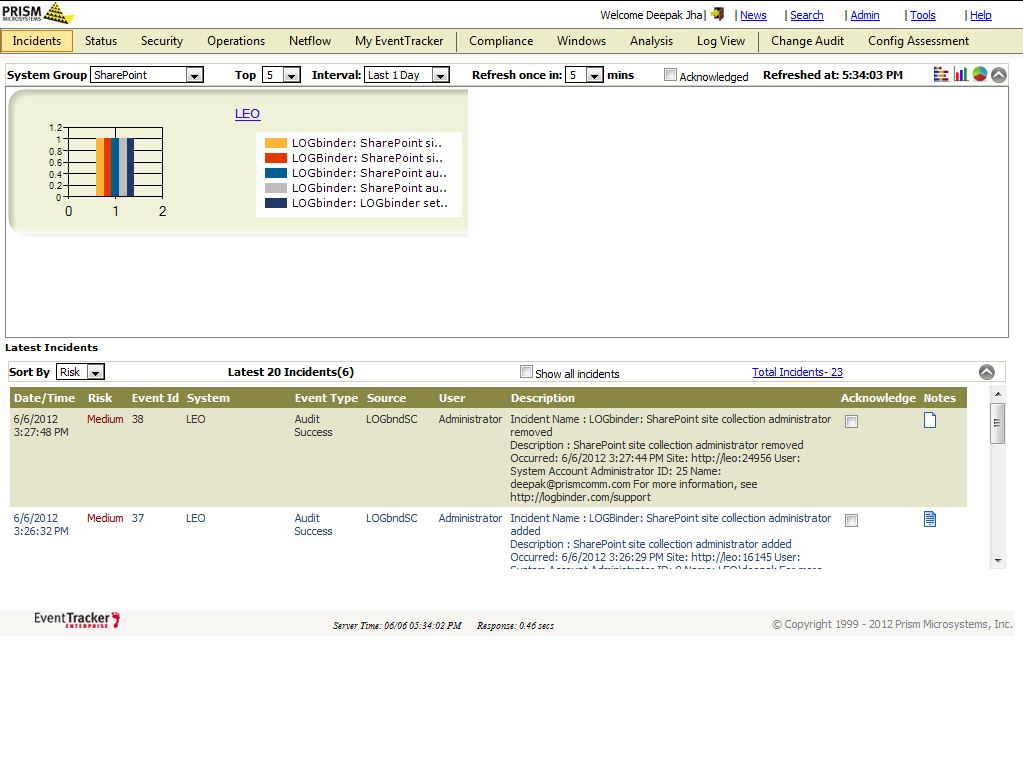Click the News link
Image resolution: width=1023 pixels, height=767 pixels.
[753, 15]
